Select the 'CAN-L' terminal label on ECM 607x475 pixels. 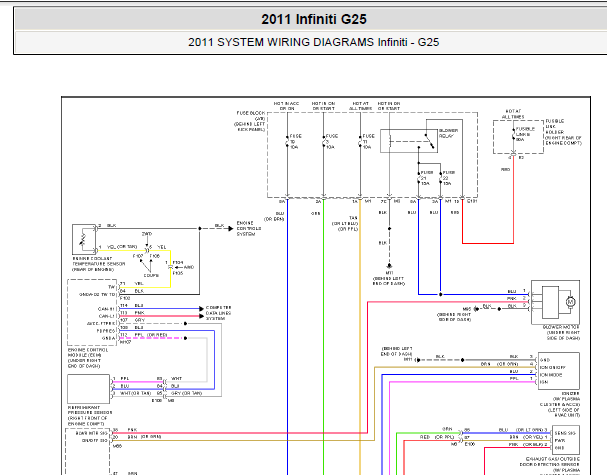[x=106, y=316]
